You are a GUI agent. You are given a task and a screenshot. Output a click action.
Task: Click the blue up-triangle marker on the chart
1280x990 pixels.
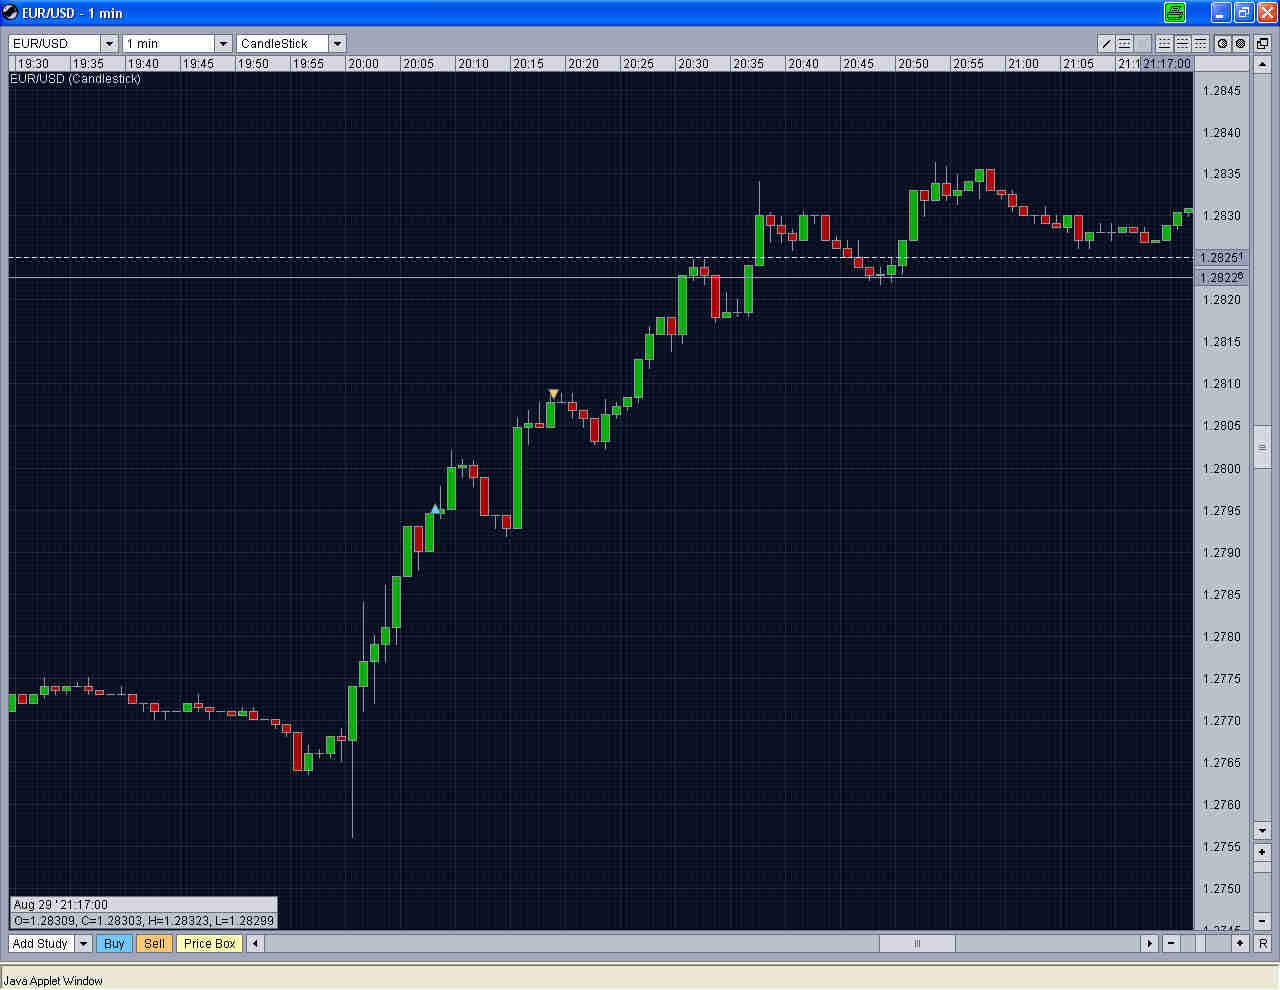(435, 509)
